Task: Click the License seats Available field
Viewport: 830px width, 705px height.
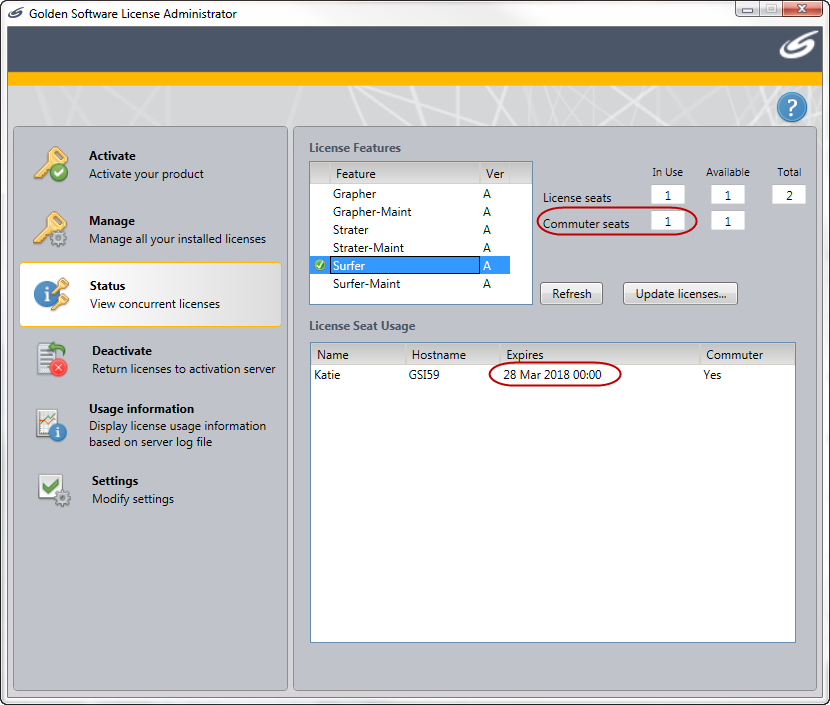Action: coord(728,195)
